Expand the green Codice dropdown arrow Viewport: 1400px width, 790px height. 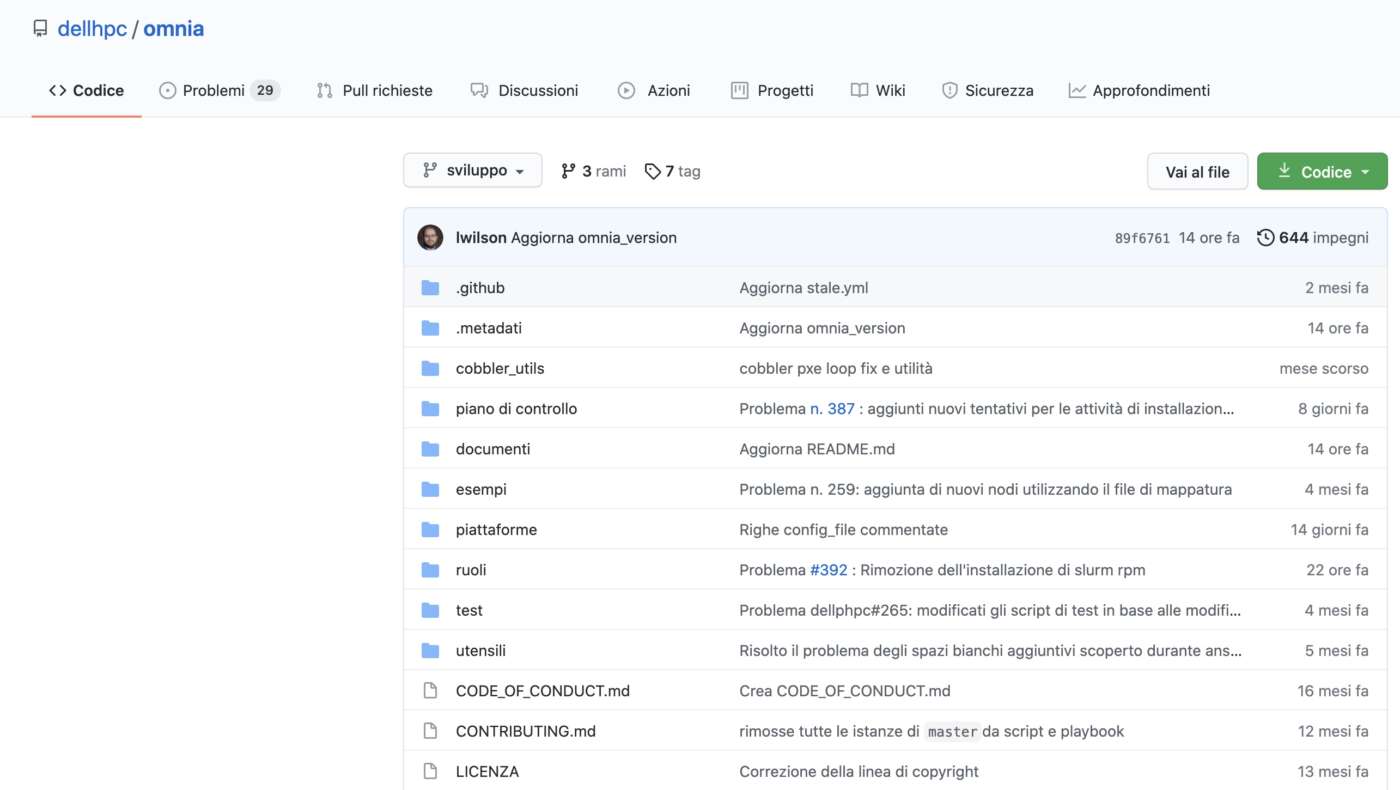[x=1365, y=172]
